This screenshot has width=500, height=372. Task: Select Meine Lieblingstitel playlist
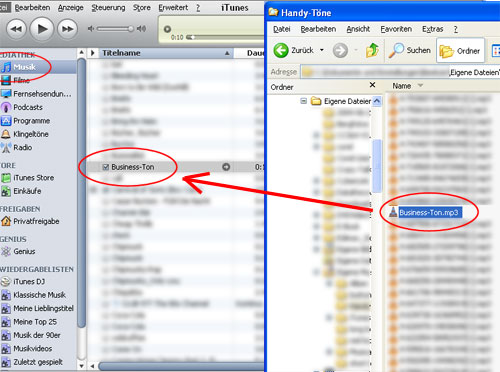37,309
